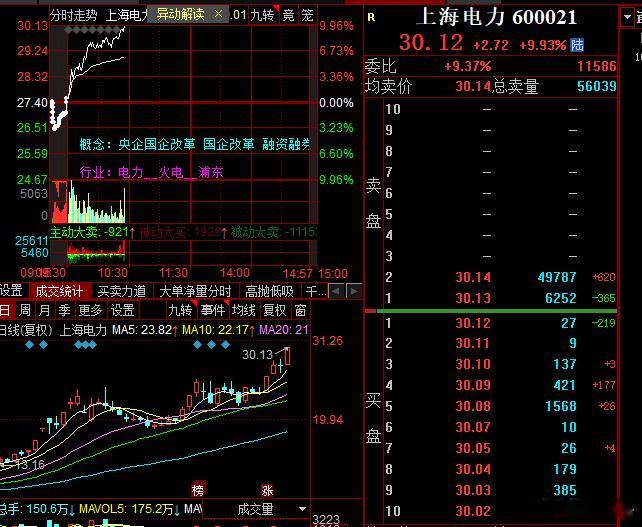Click the 竞 button above the intraday chart
The image size is (642, 527).
click(289, 15)
